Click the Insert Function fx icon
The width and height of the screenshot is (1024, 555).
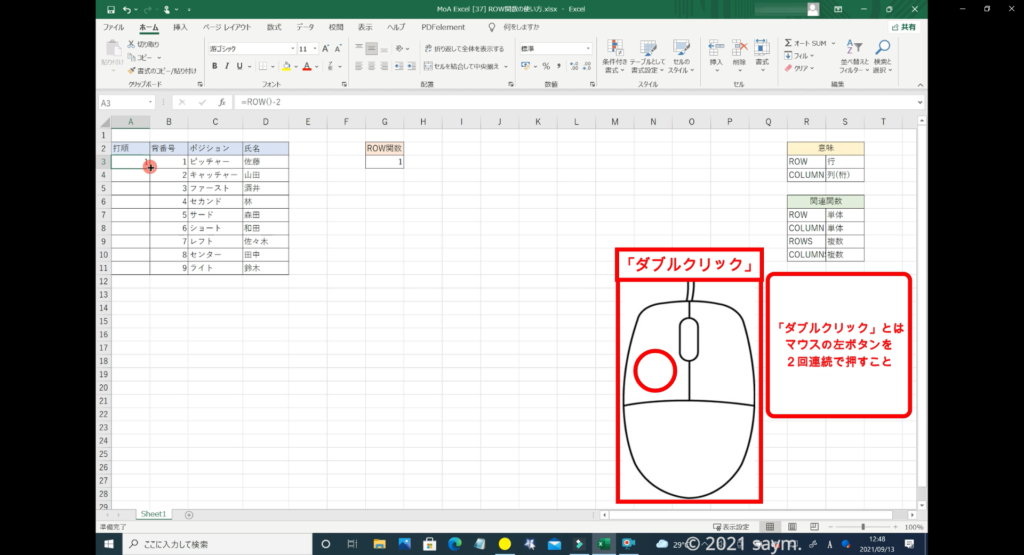[222, 103]
